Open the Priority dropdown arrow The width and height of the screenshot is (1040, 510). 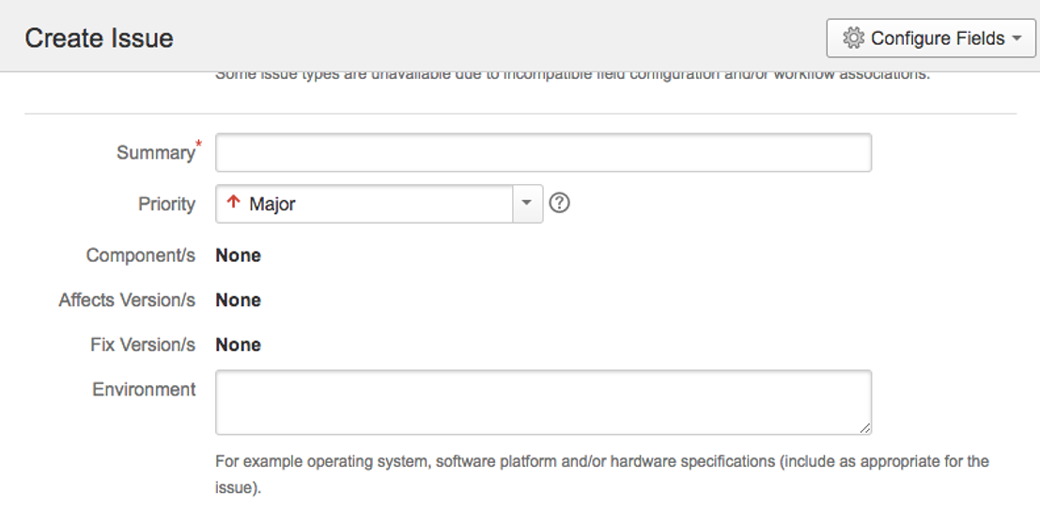(x=527, y=204)
